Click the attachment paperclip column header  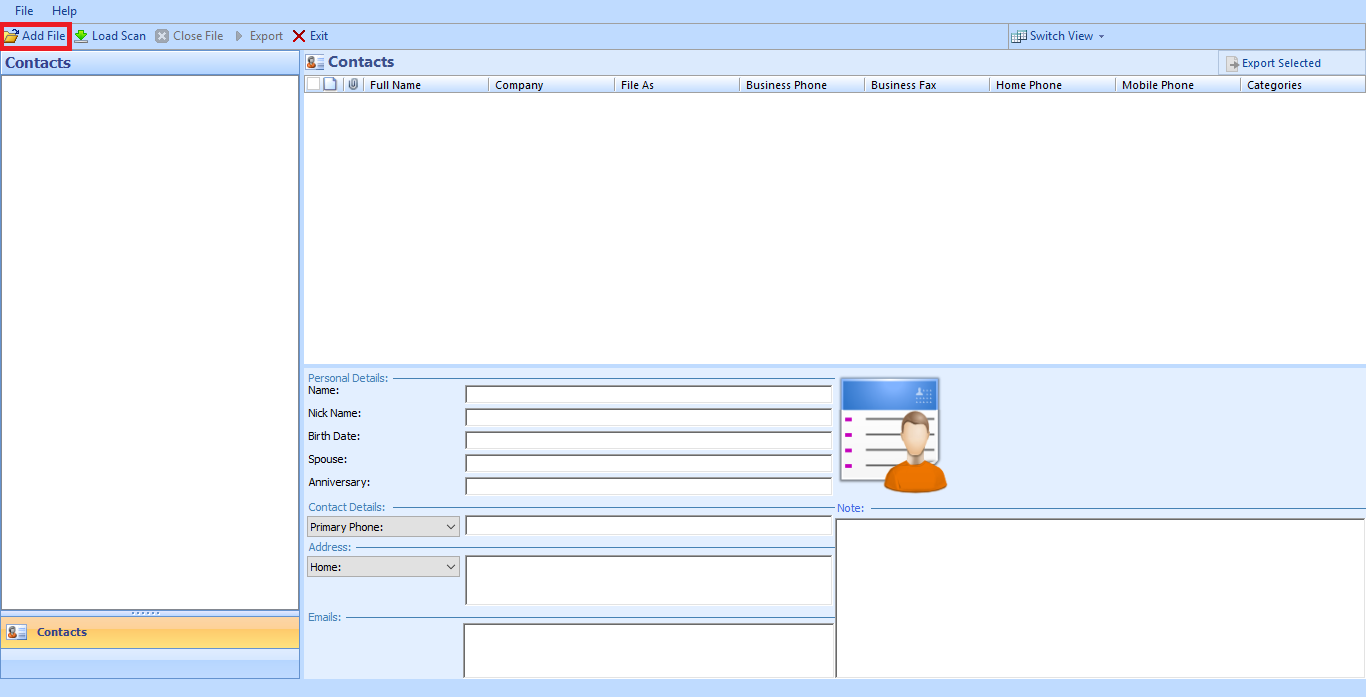[353, 84]
